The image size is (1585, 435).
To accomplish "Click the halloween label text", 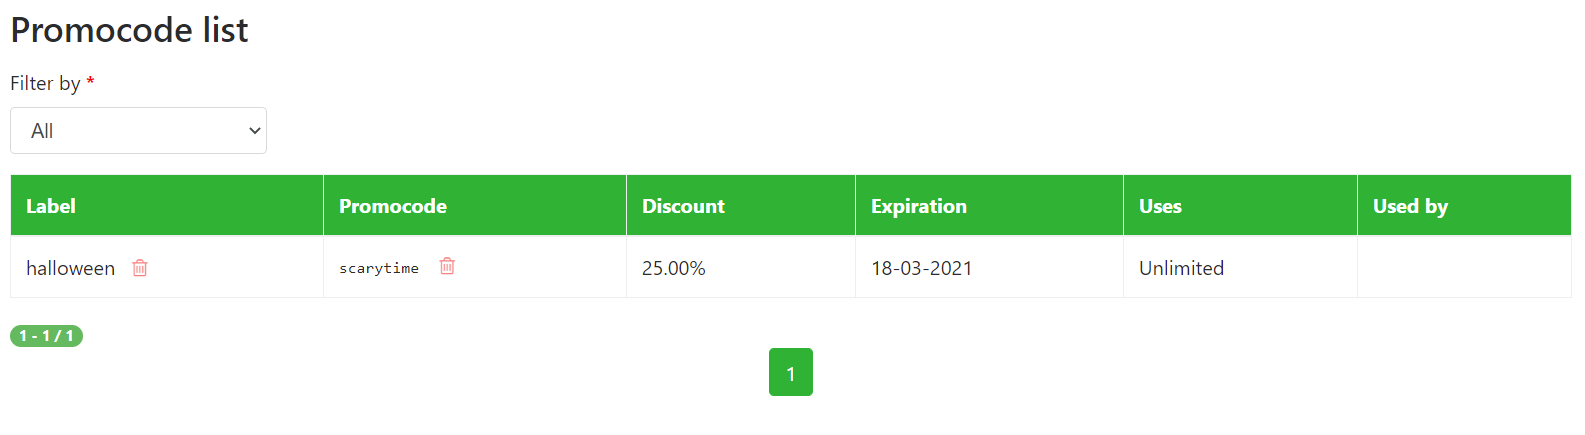I will pyautogui.click(x=70, y=268).
